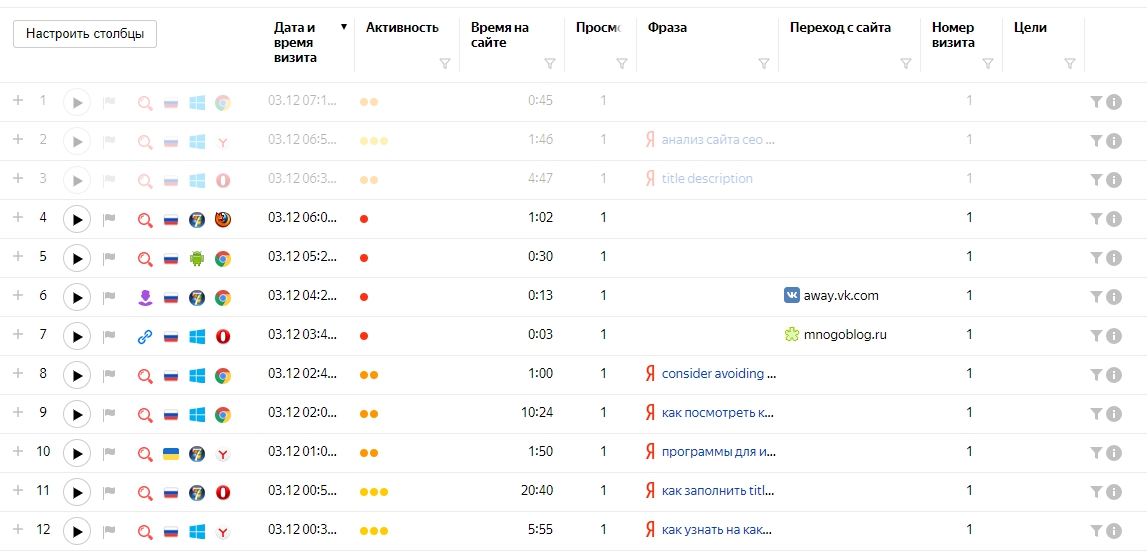
Task: Show info for visit 1
Action: [1114, 102]
